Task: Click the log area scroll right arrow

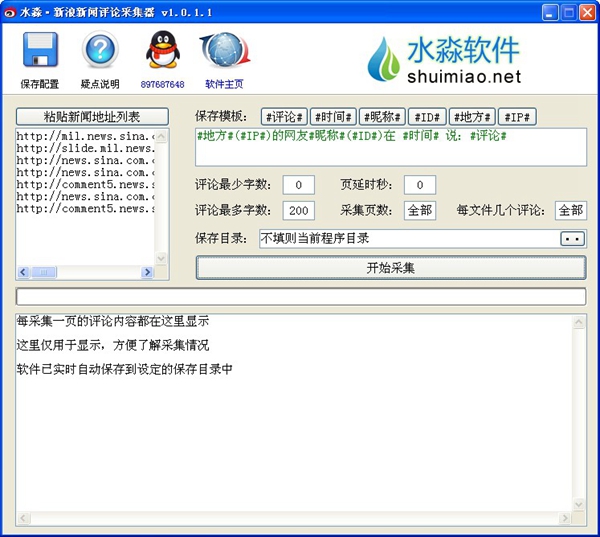Action: (565, 518)
